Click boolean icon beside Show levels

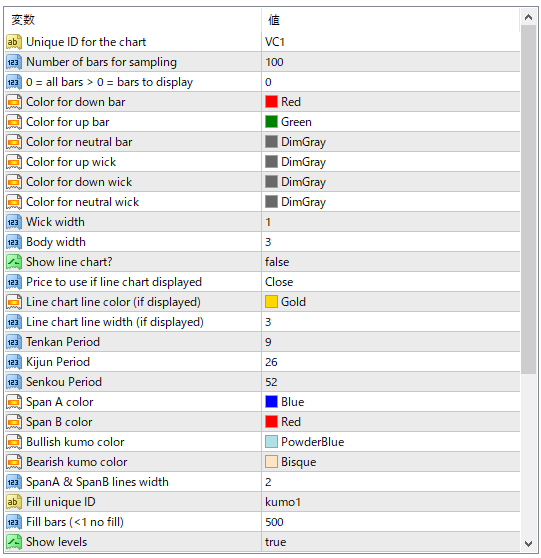[14, 542]
